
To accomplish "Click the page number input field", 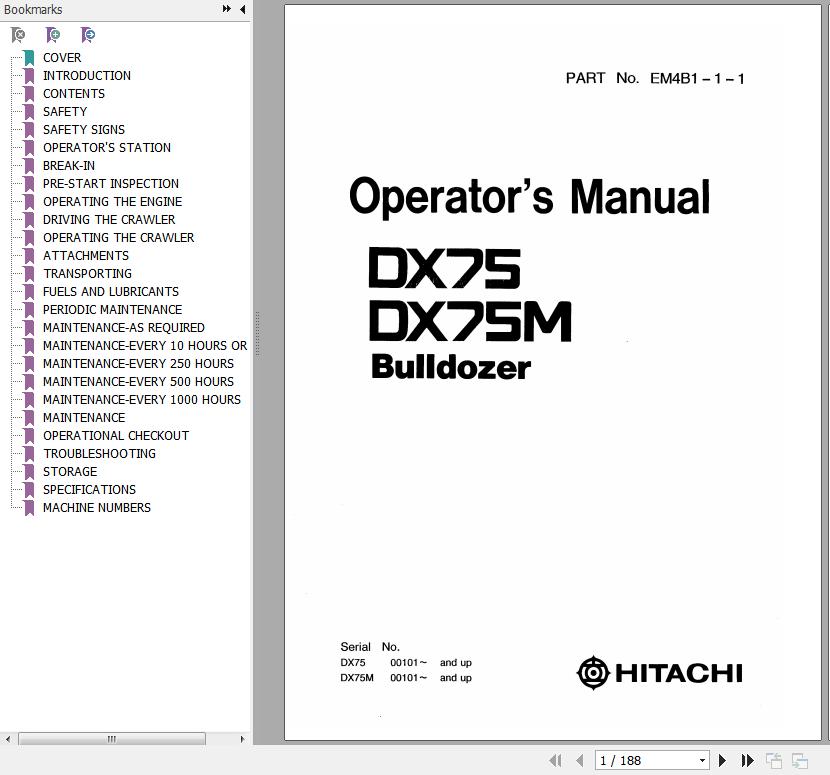I will point(645,761).
